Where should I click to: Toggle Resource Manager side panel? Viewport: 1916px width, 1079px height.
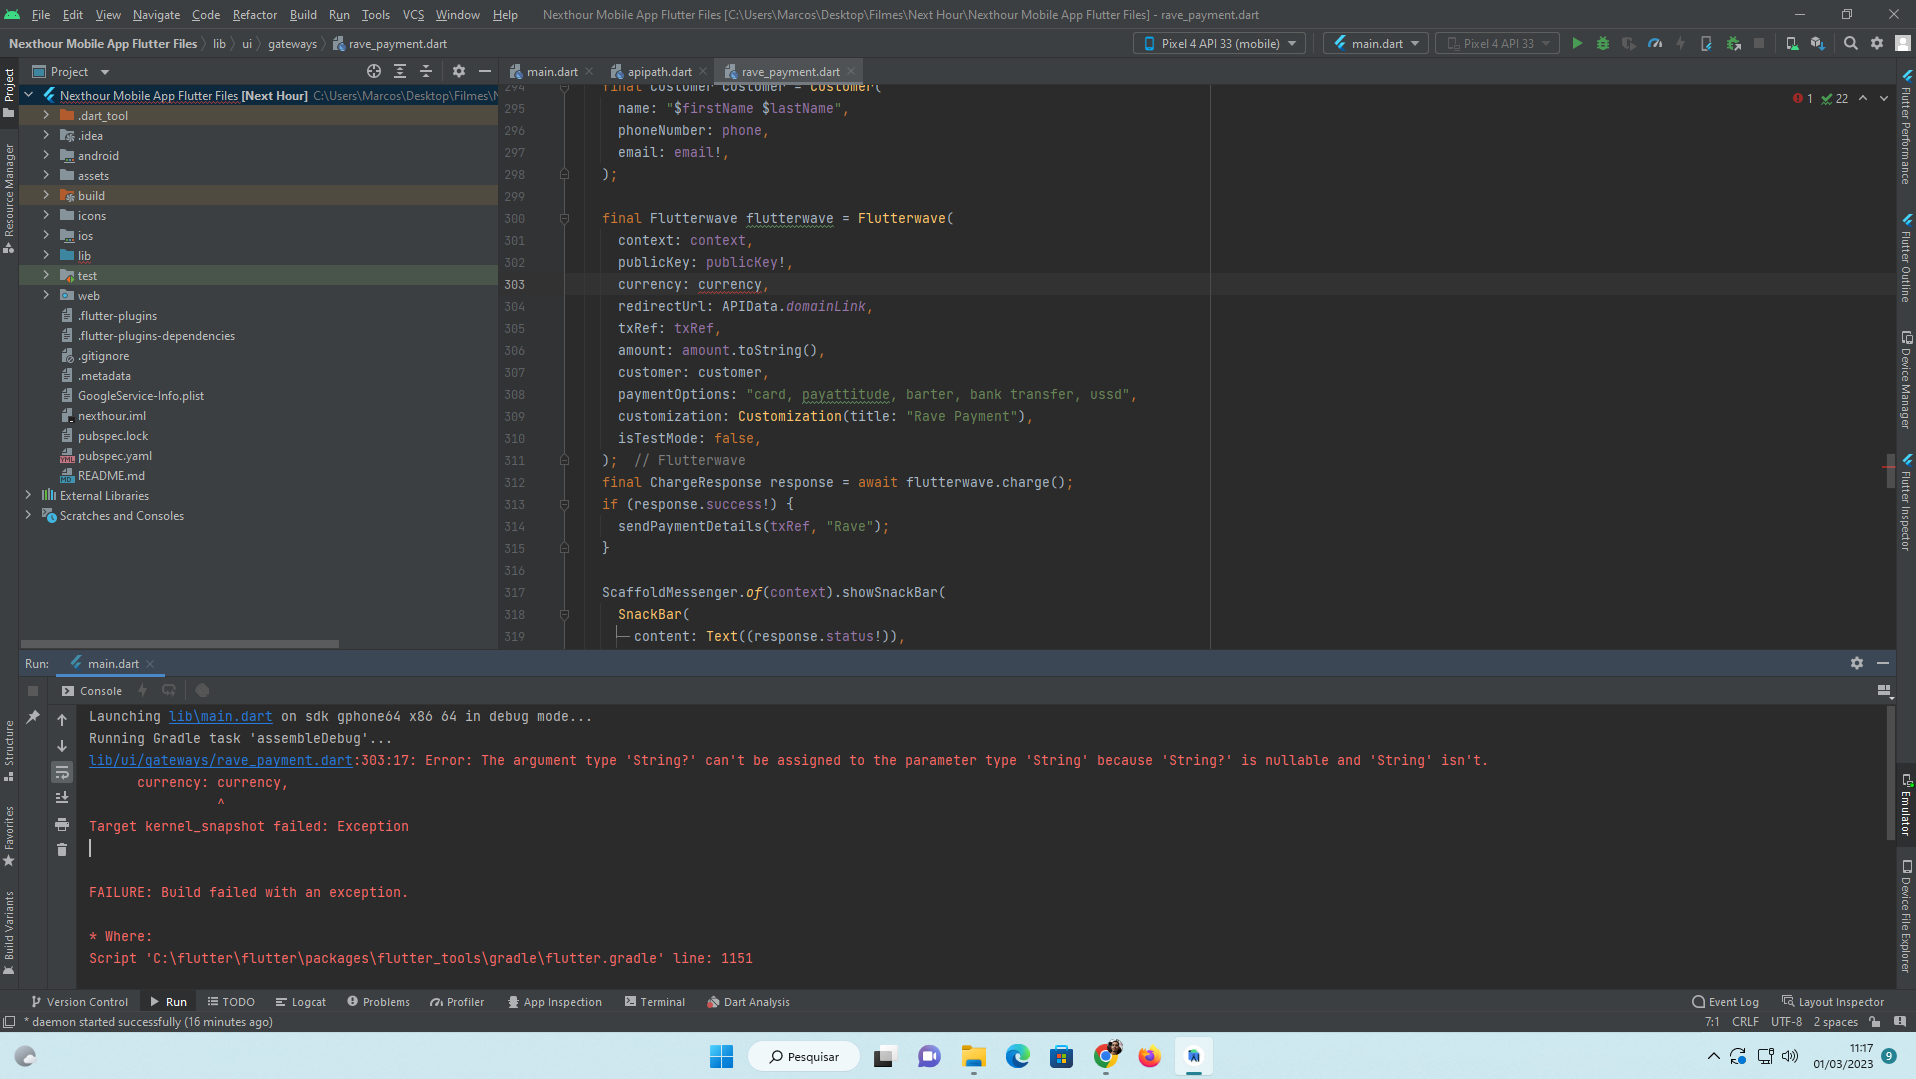(9, 198)
